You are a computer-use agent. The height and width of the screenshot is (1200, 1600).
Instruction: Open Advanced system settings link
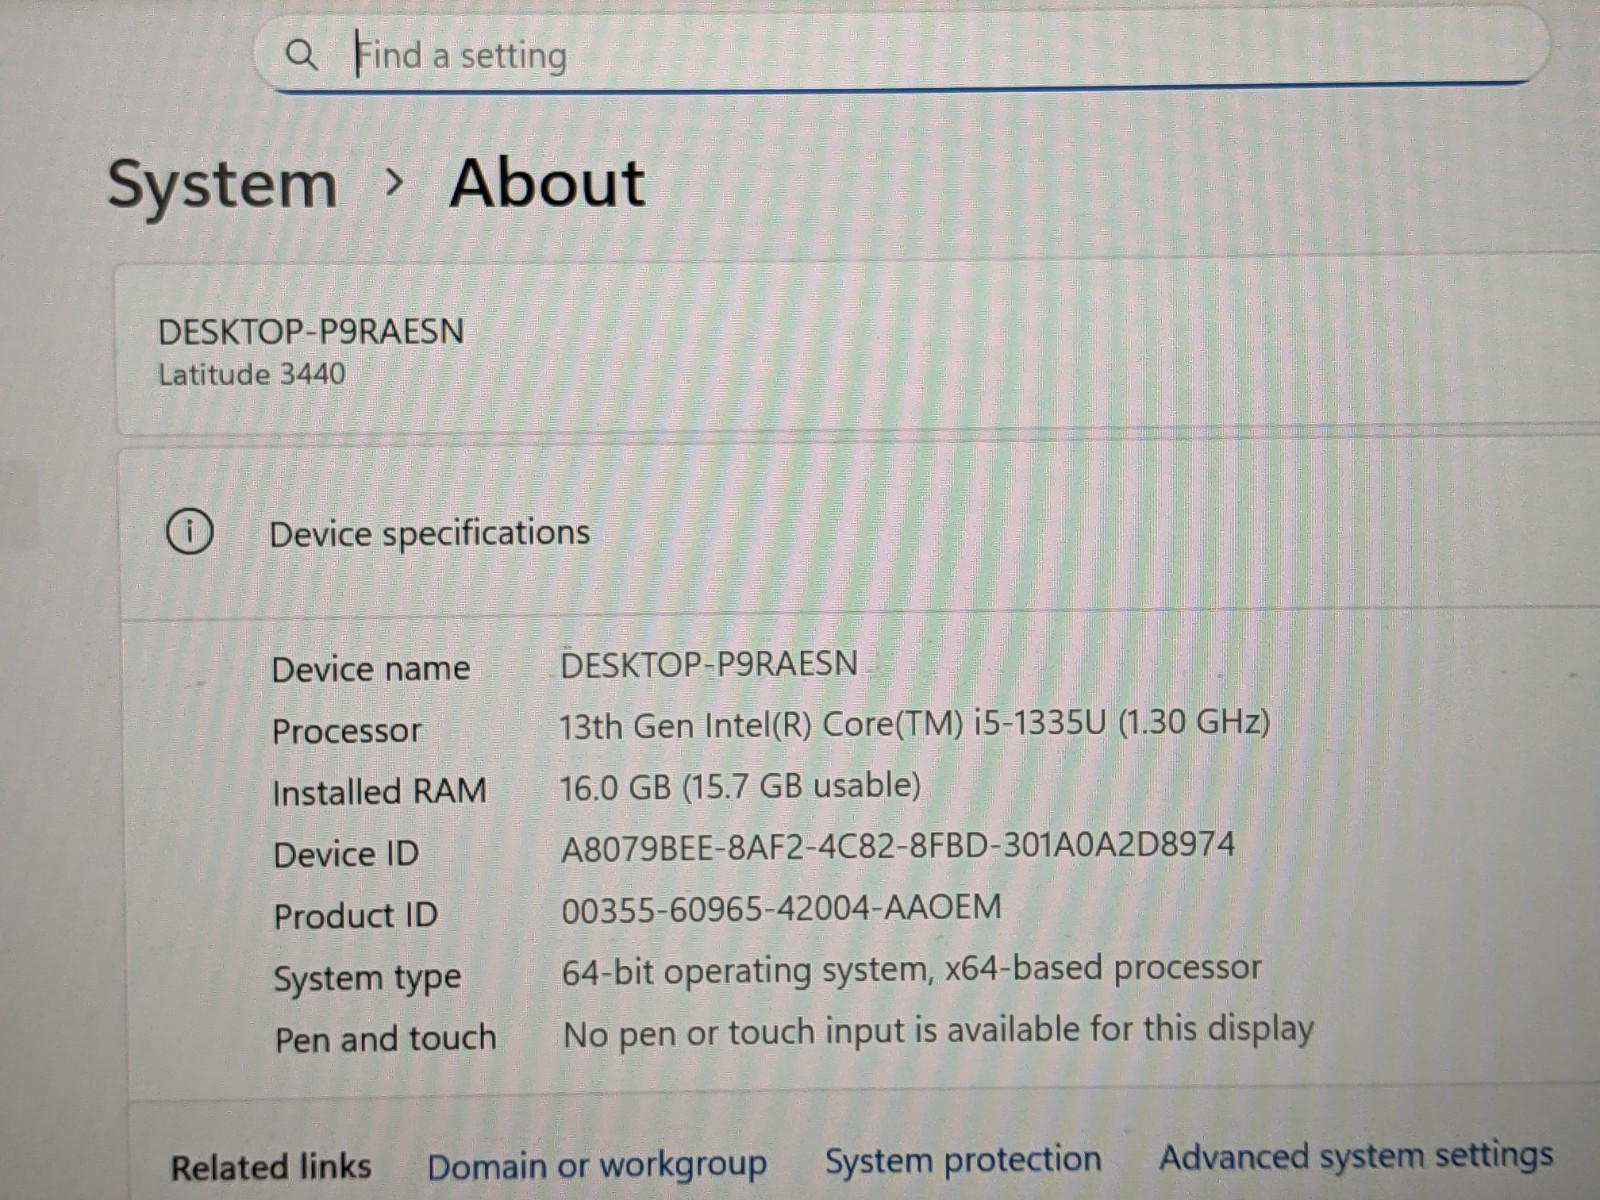pyautogui.click(x=1356, y=1156)
